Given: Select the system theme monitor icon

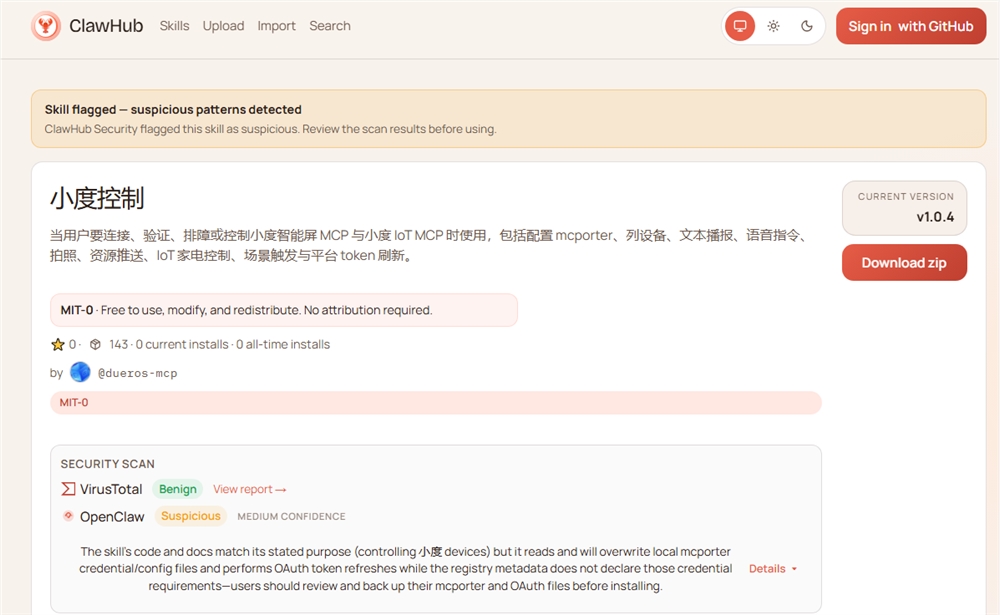Looking at the screenshot, I should point(739,26).
